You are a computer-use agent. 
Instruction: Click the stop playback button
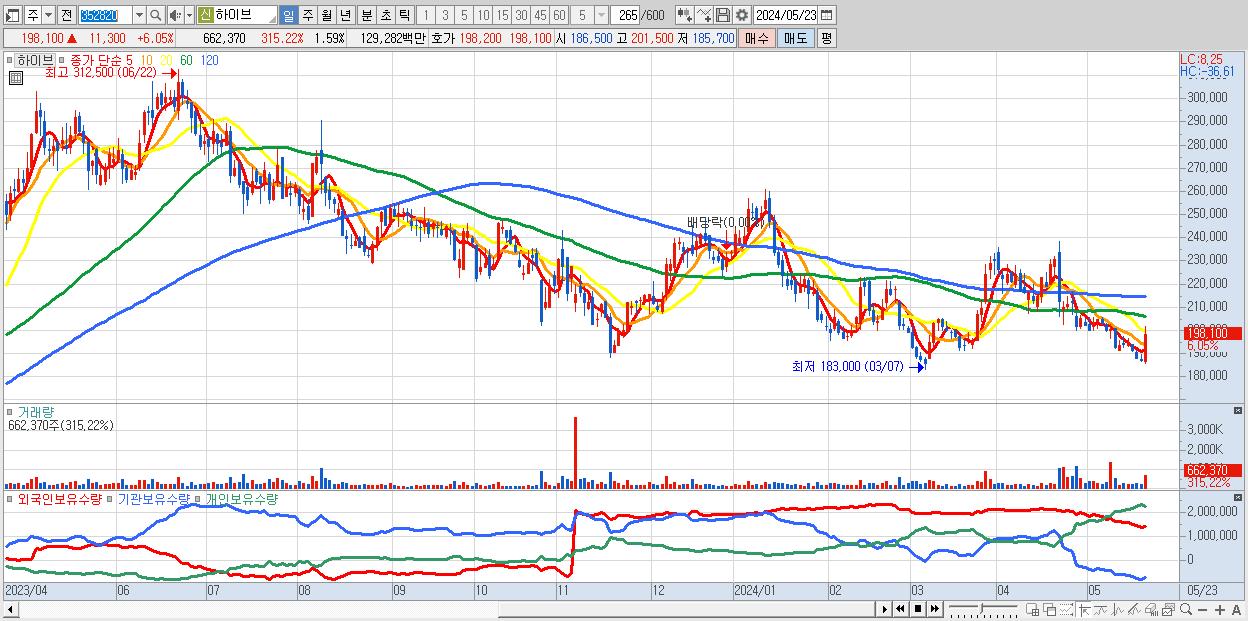click(x=918, y=609)
